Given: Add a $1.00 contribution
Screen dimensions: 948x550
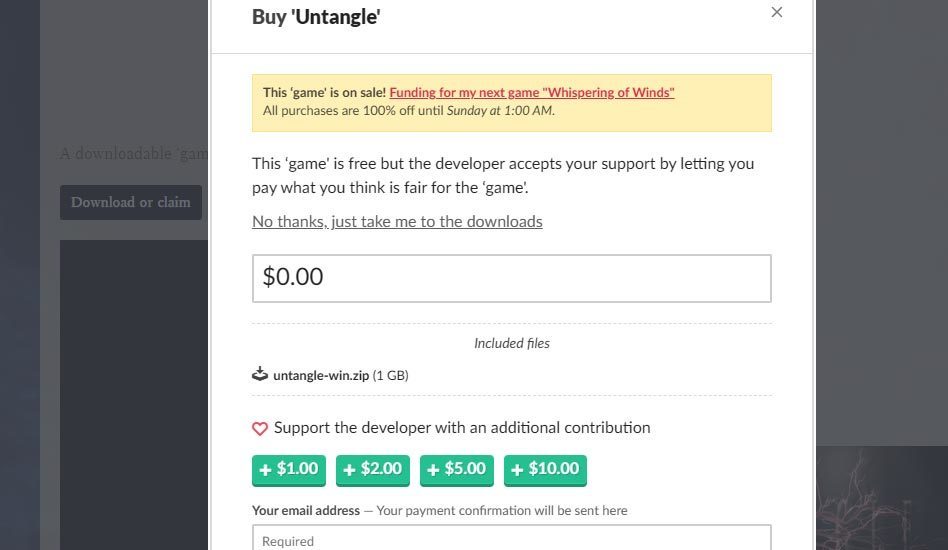Looking at the screenshot, I should pos(289,470).
